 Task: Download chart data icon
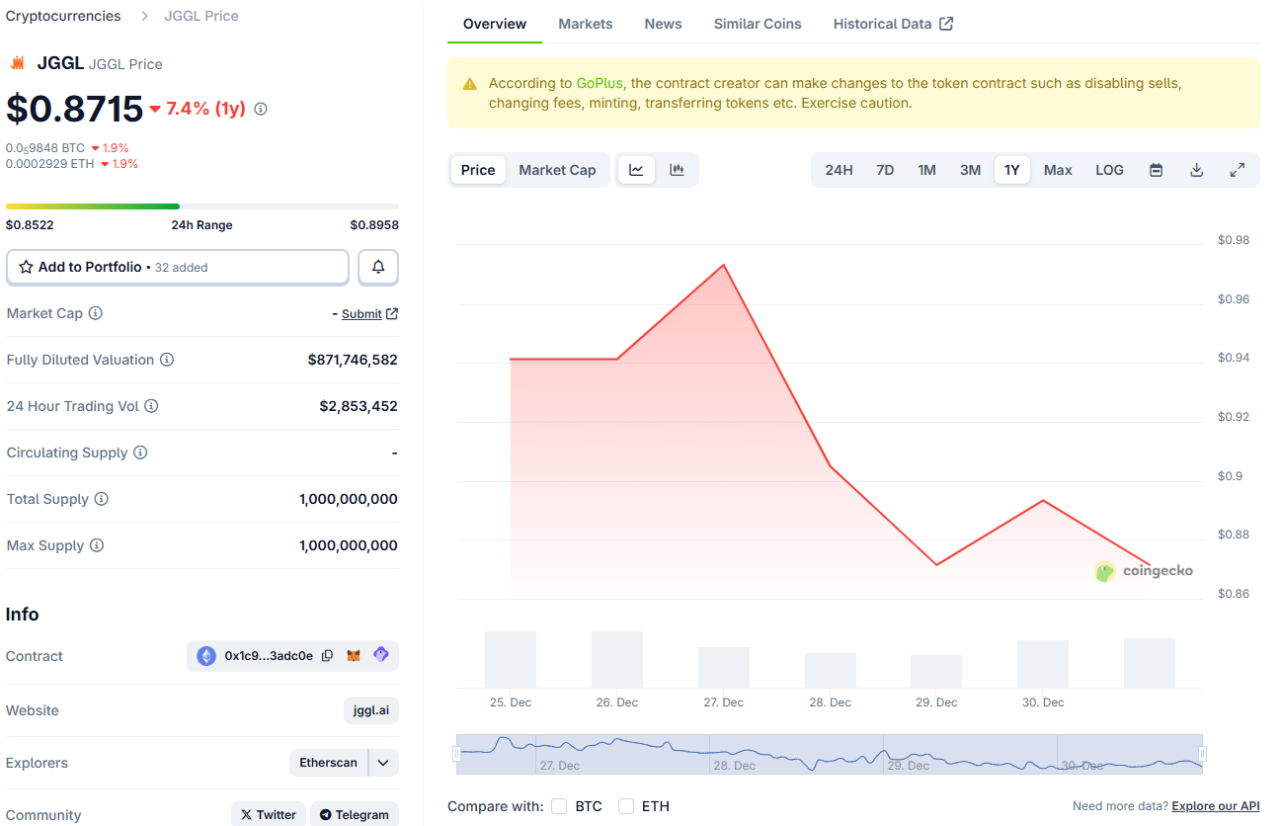pos(1196,170)
